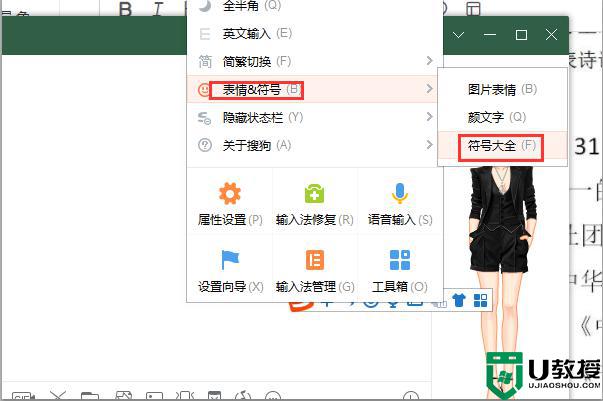This screenshot has height=401, width=603.
Task: Expand arrow beside 表情&符号
Action: click(430, 89)
